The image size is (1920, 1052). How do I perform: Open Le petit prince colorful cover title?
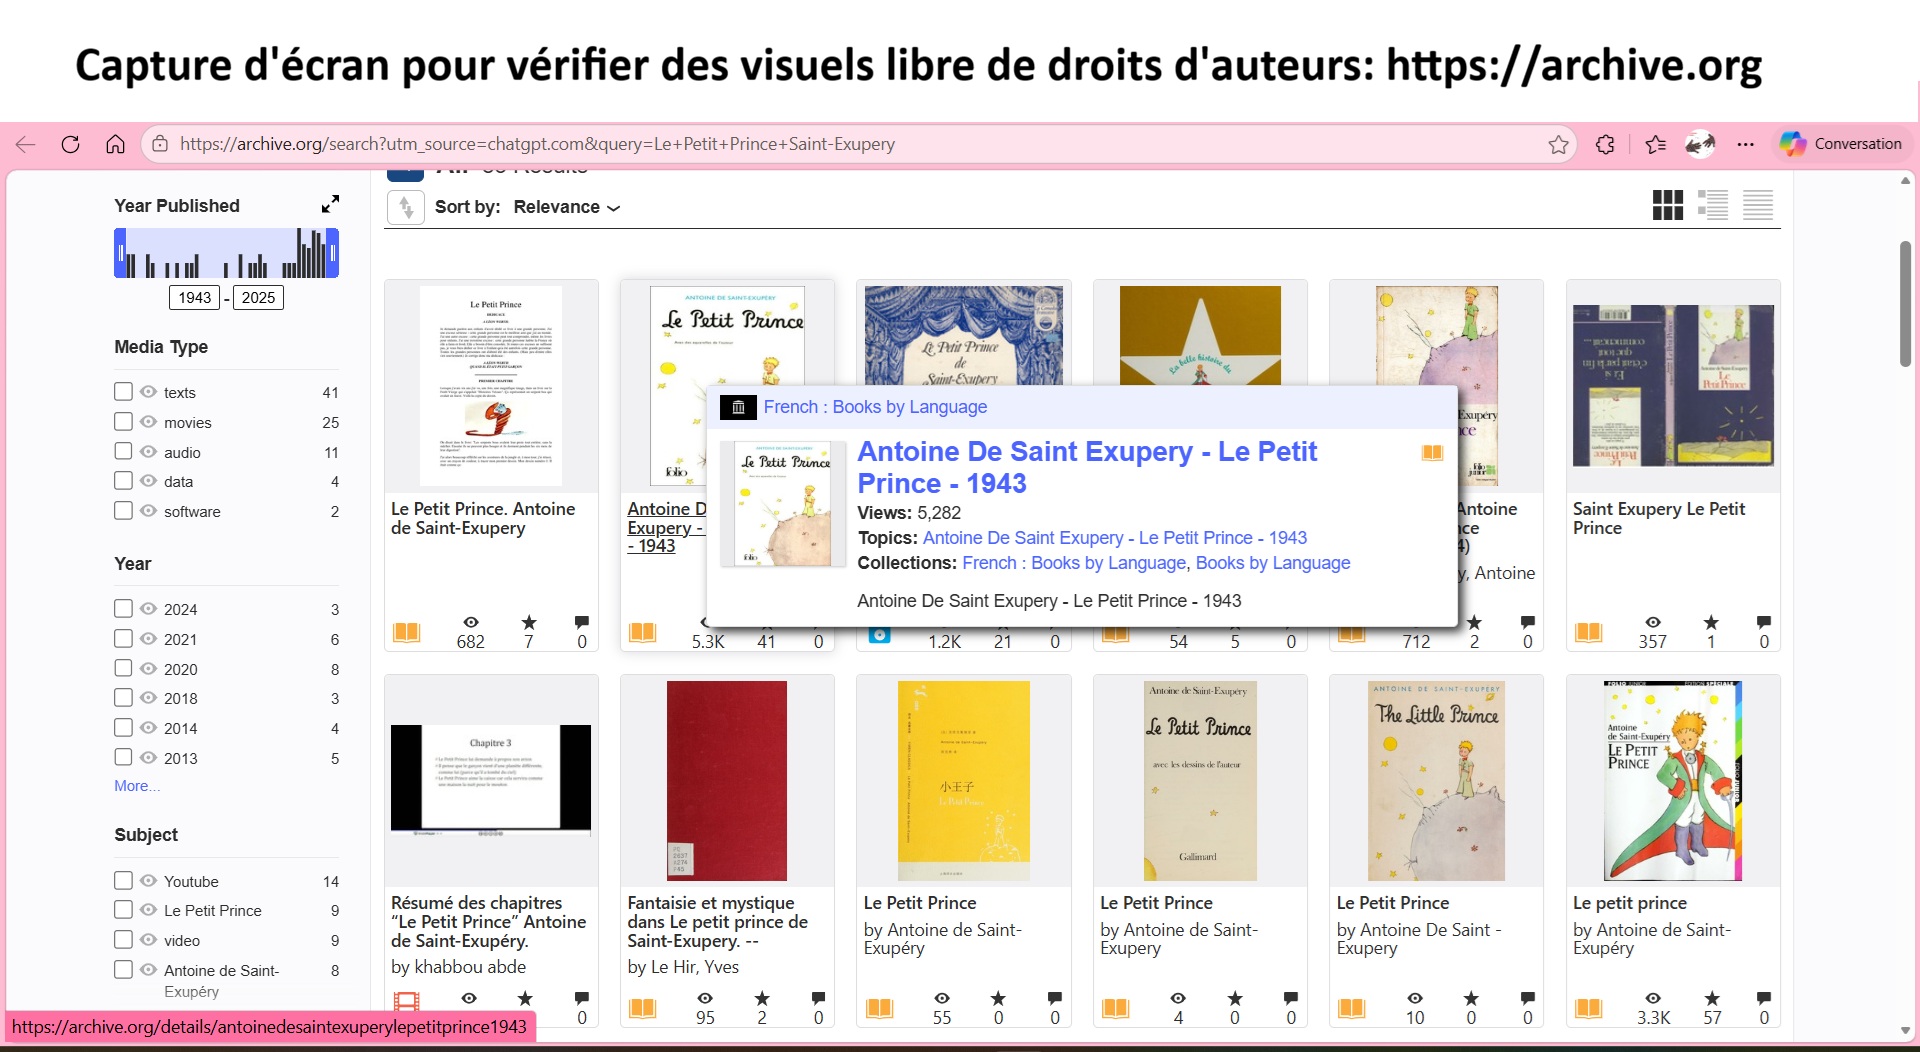tap(1629, 903)
